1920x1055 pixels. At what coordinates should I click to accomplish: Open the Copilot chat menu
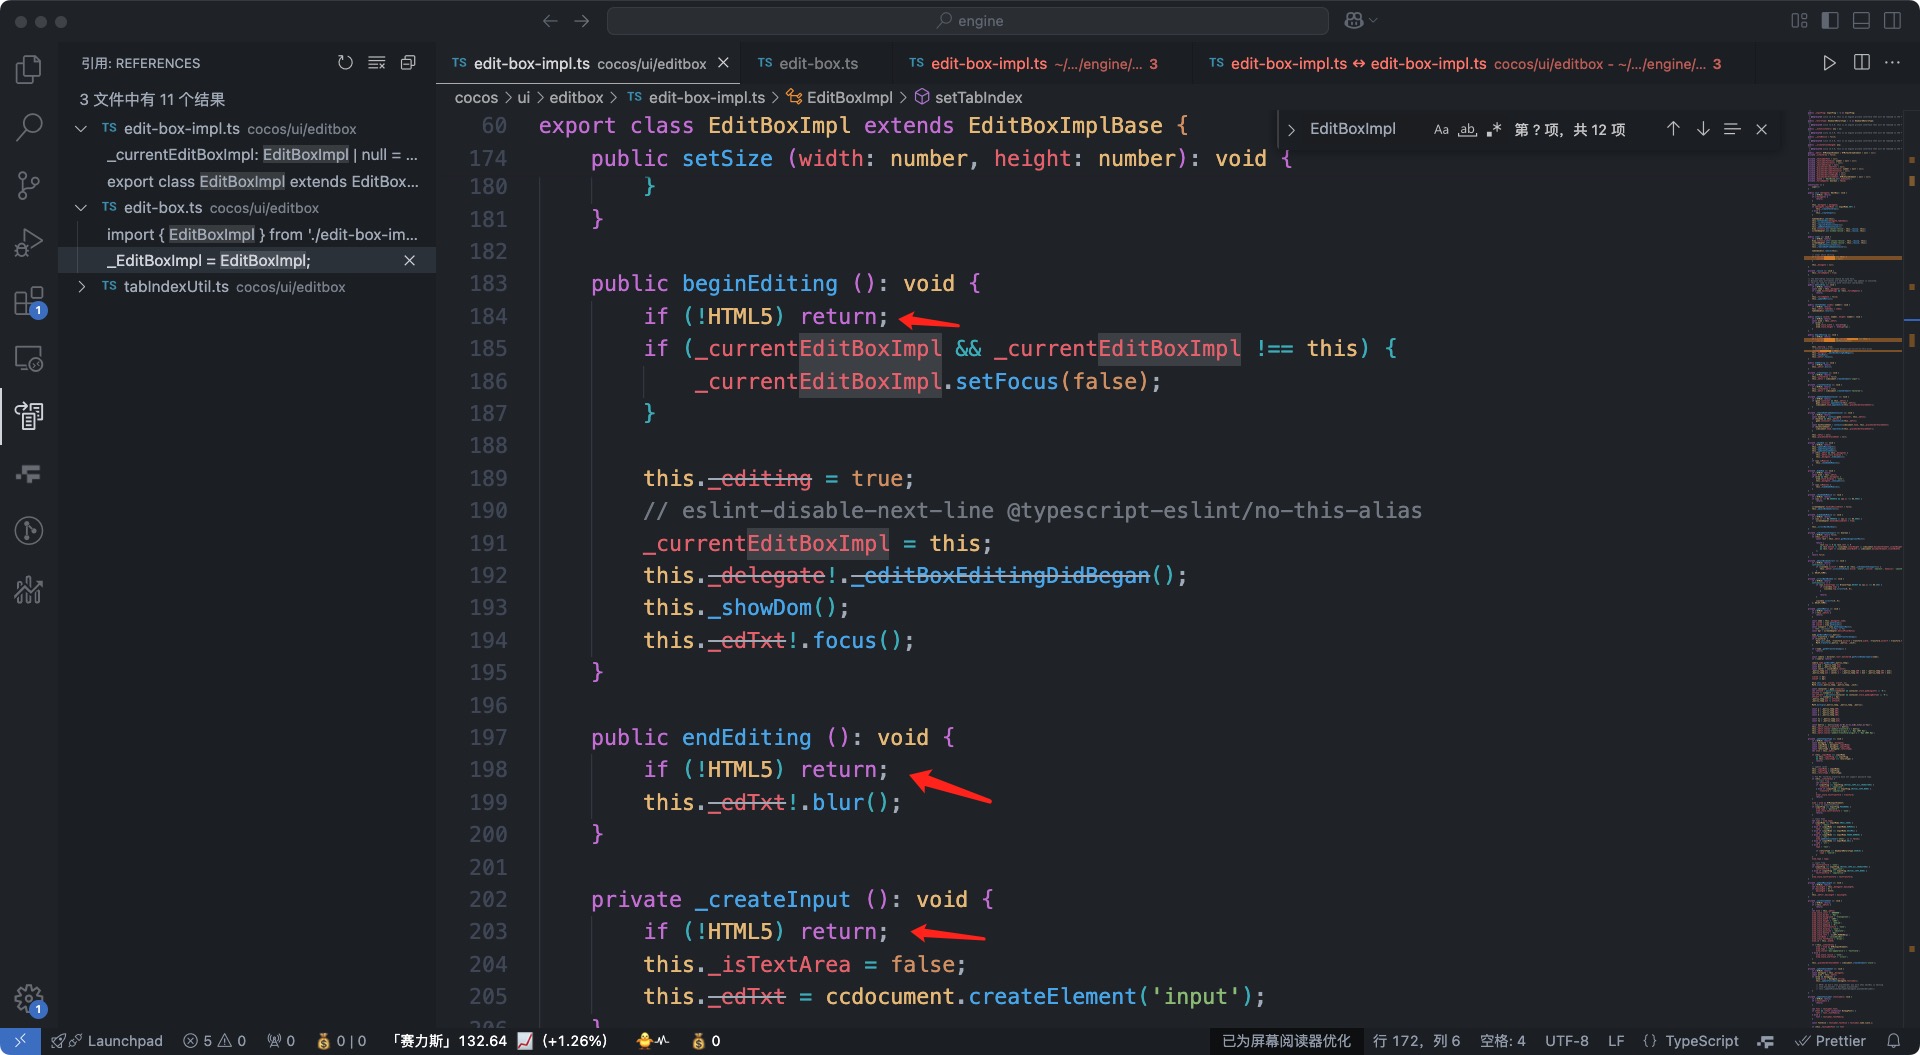[x=1360, y=21]
